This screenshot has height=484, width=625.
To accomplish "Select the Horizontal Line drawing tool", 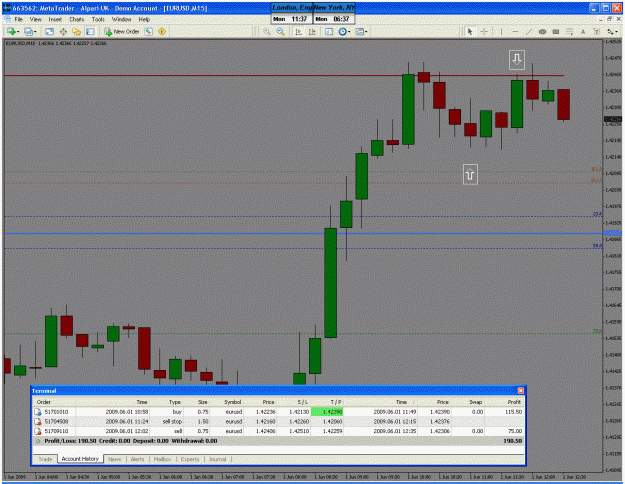I will pyautogui.click(x=515, y=31).
